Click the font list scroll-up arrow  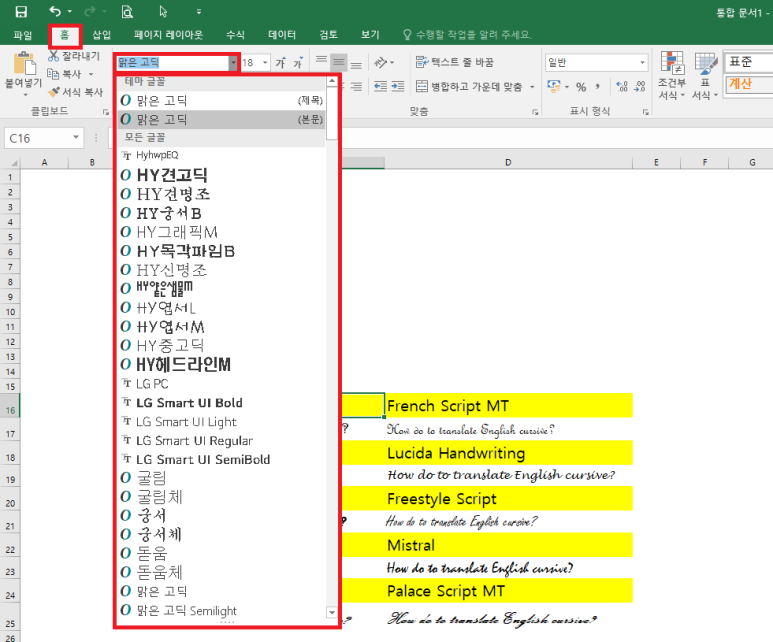[332, 81]
